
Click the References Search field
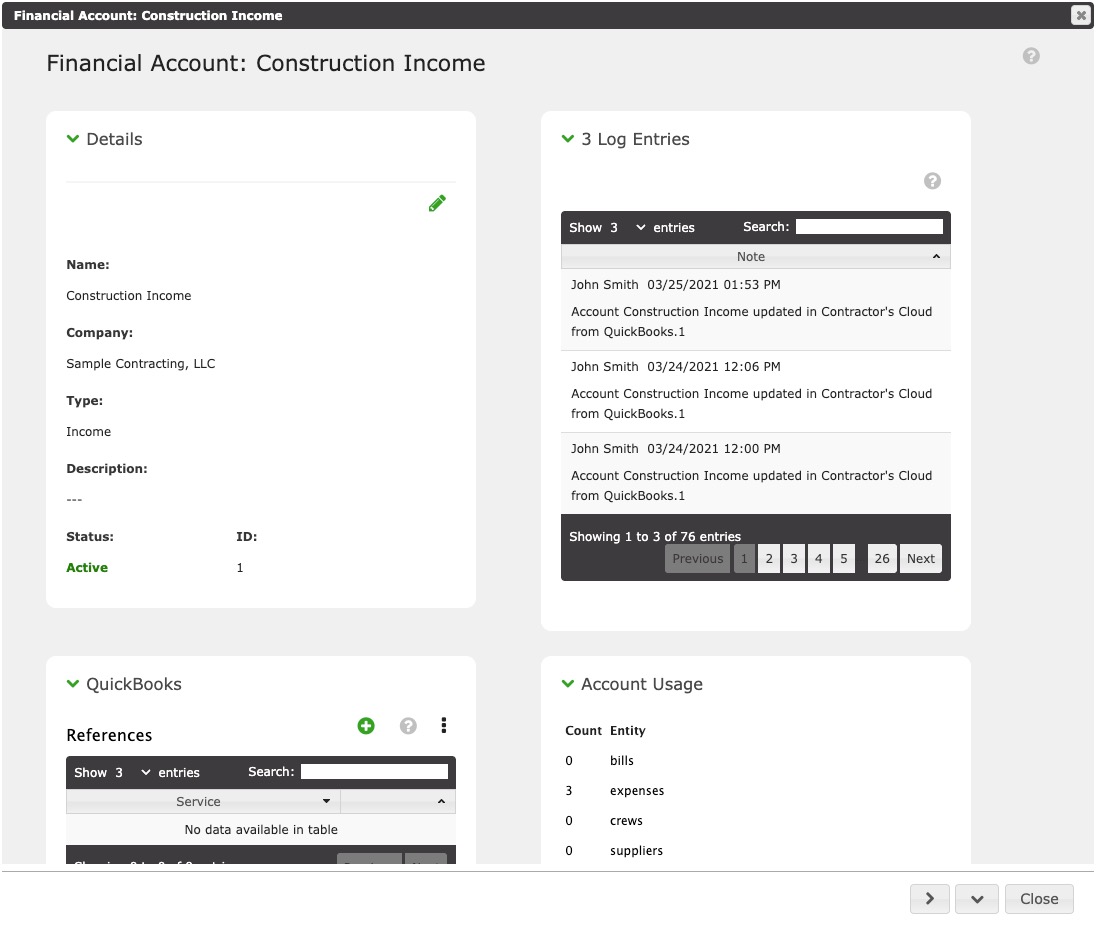[x=374, y=771]
